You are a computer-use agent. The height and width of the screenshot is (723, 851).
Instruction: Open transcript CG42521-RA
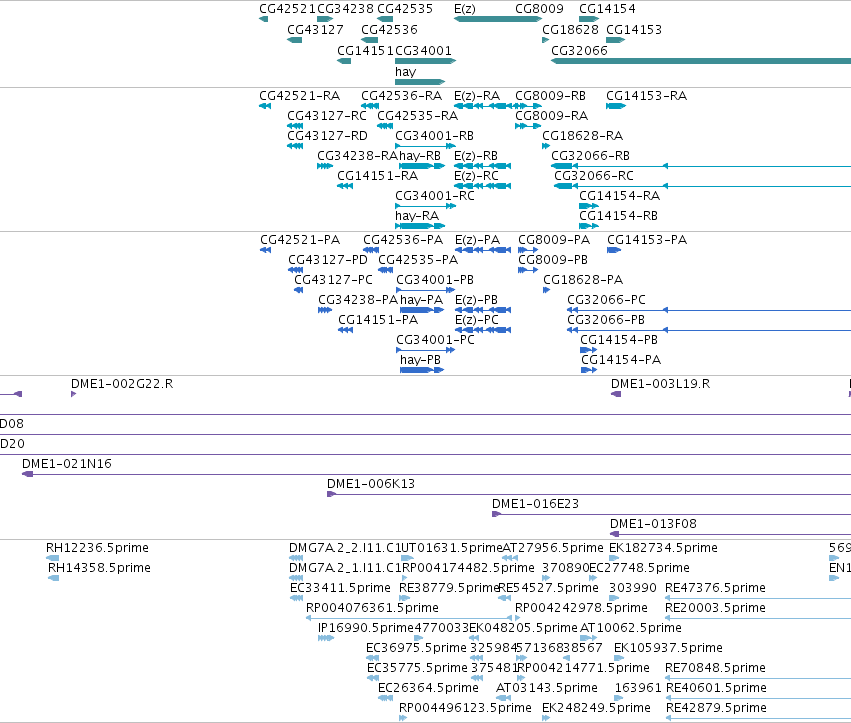pos(300,96)
